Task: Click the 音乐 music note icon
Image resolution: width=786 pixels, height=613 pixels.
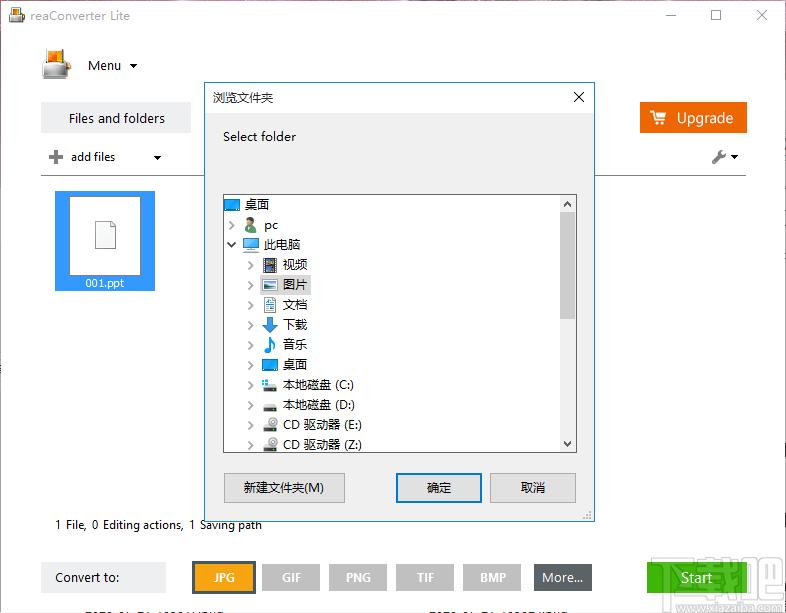Action: (x=270, y=345)
